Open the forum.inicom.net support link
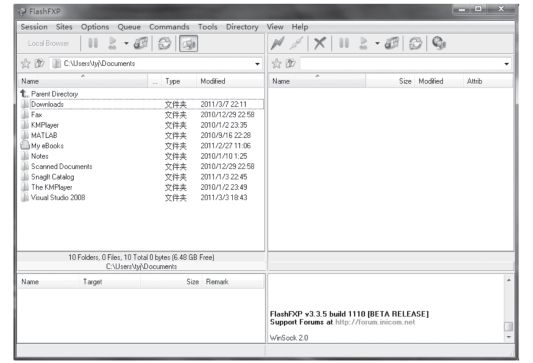This screenshot has width=533, height=363. tap(375, 322)
